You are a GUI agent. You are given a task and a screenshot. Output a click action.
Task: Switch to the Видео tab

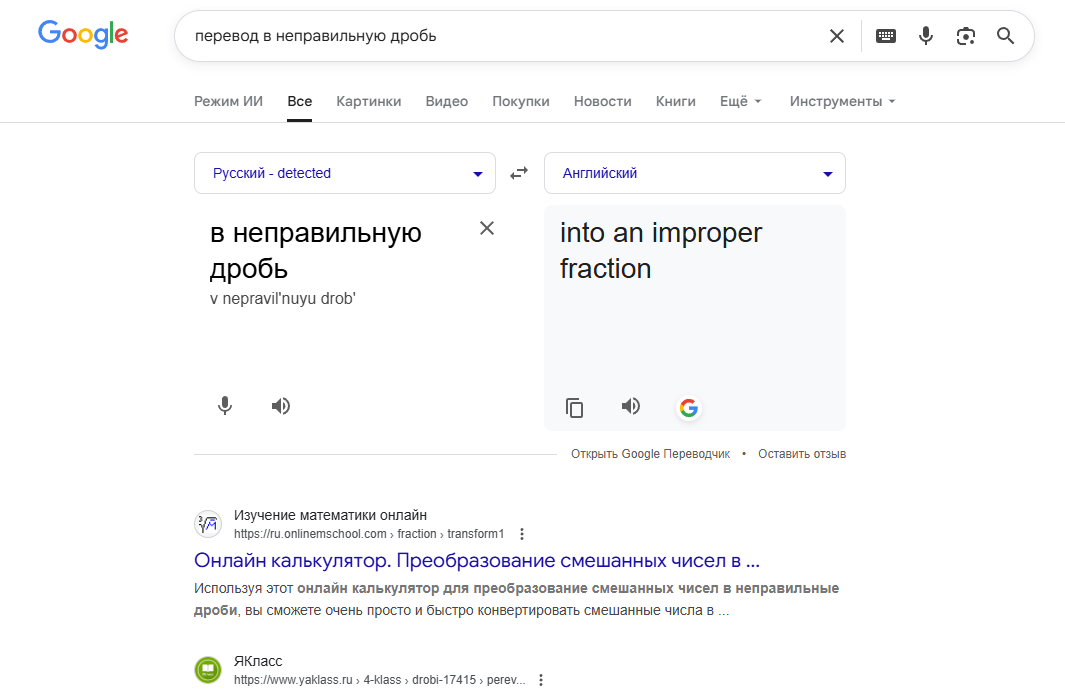click(x=446, y=101)
